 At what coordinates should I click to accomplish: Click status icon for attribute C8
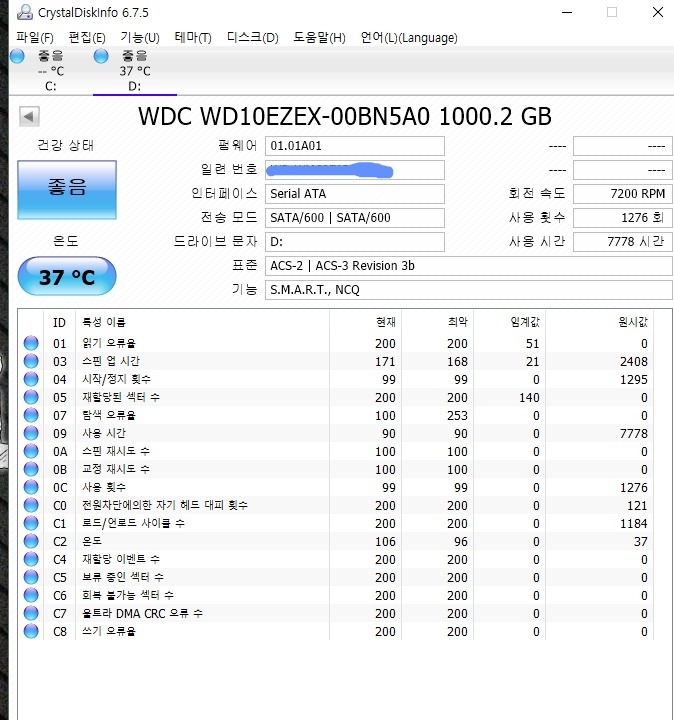(31, 631)
